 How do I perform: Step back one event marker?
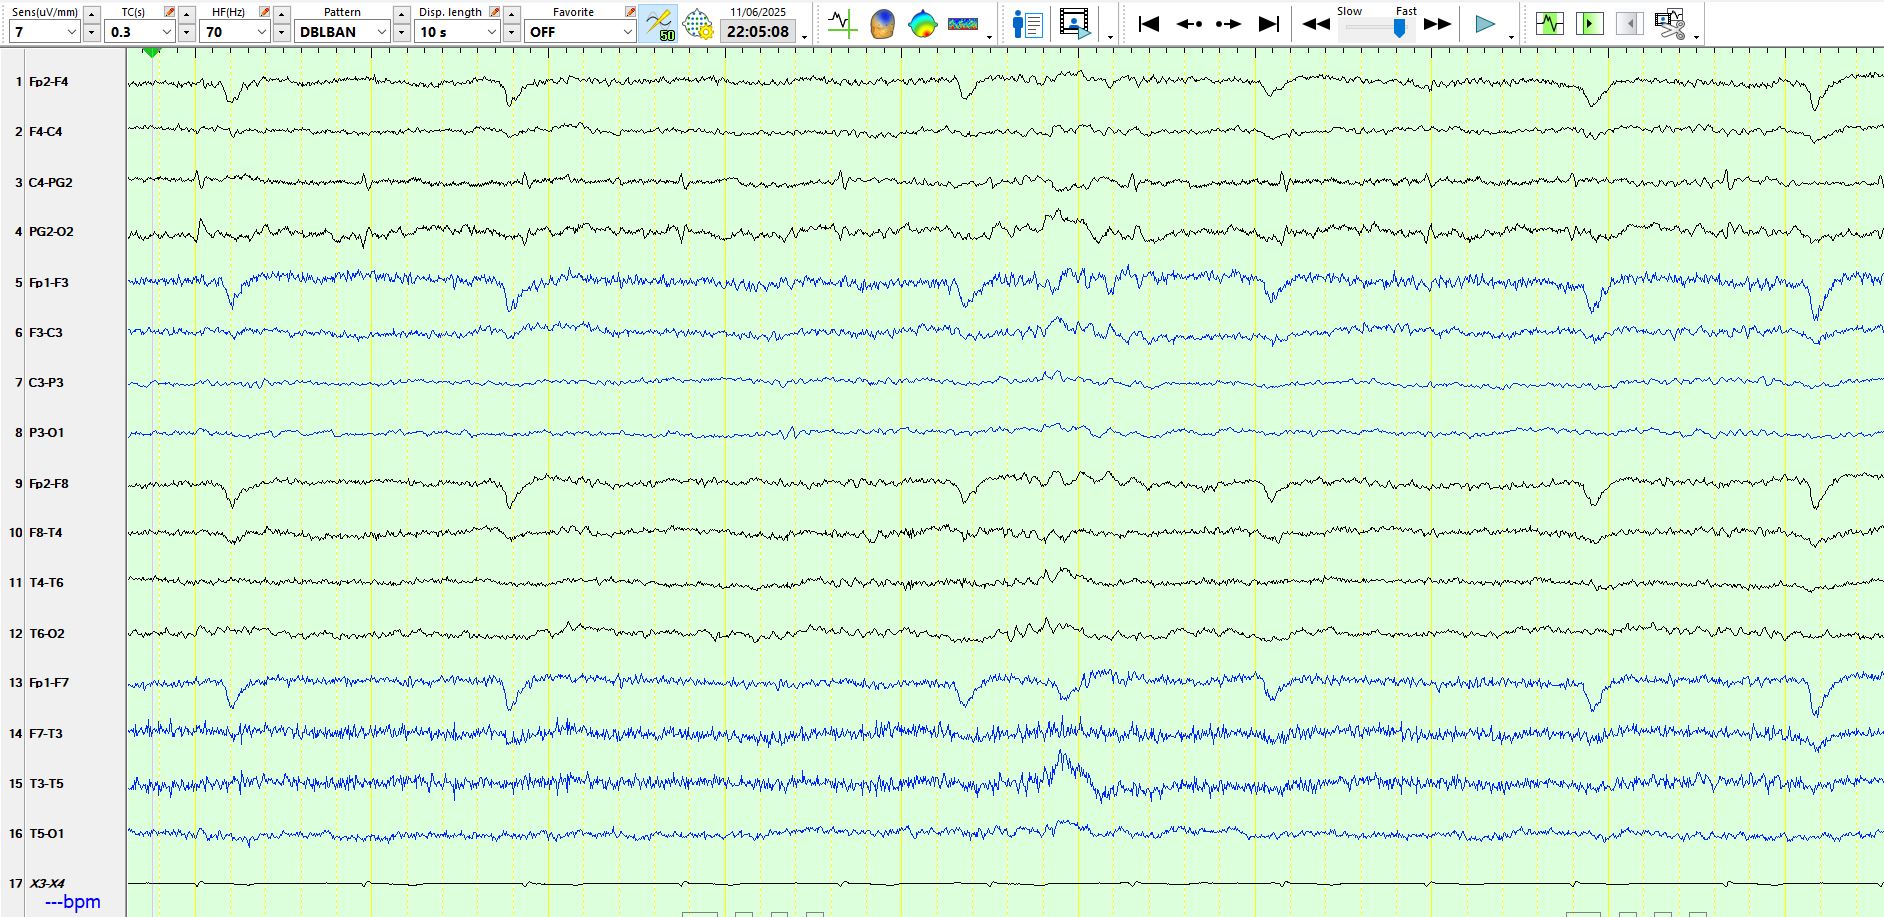pyautogui.click(x=1189, y=24)
